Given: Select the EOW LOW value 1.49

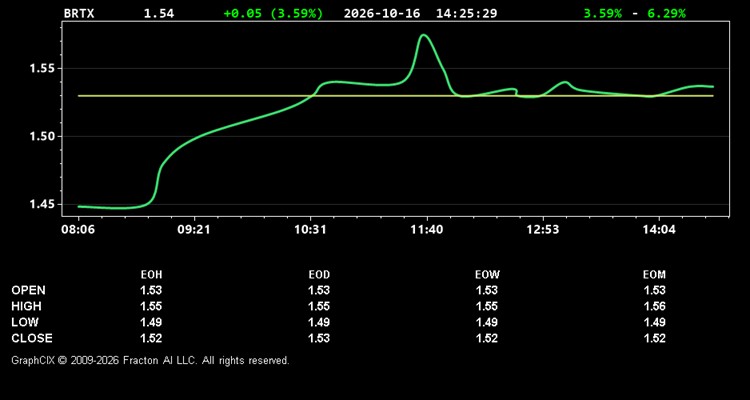Looking at the screenshot, I should tap(487, 322).
